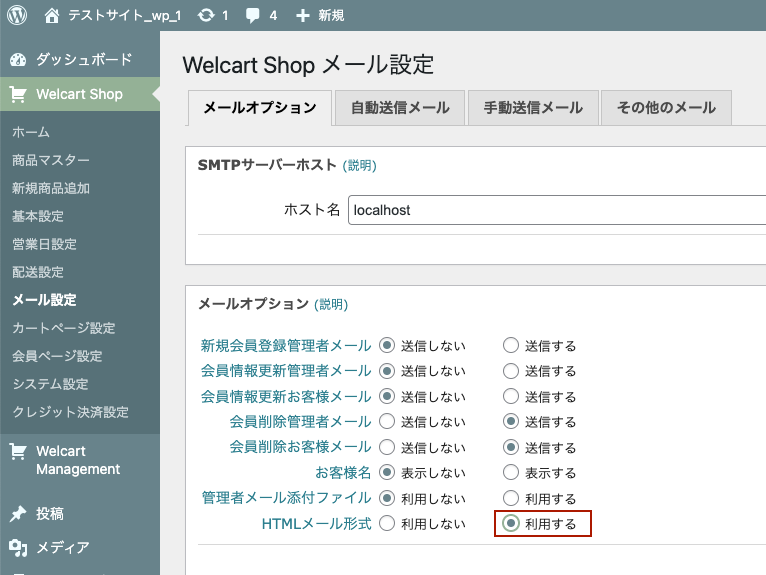766x575 pixels.
Task: Click the updates refresh icon
Action: click(206, 16)
